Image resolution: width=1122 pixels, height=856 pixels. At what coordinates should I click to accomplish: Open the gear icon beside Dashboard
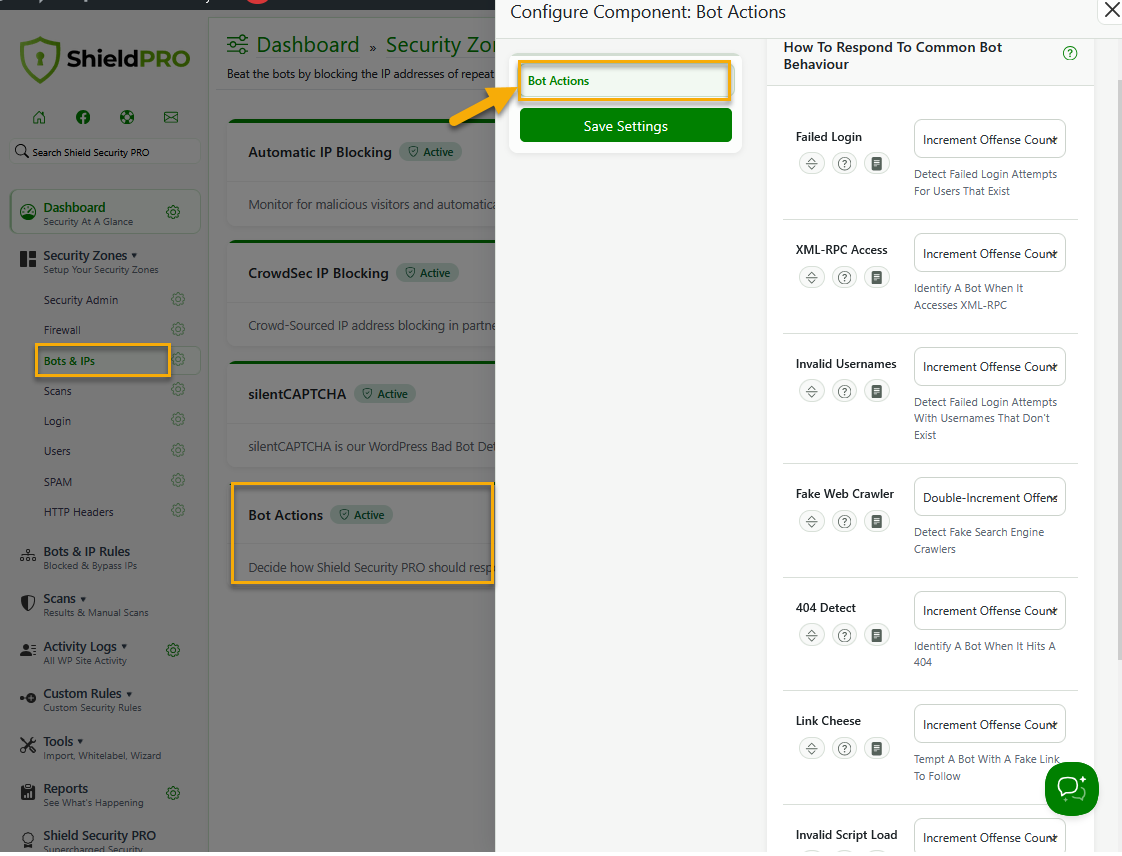coord(173,213)
